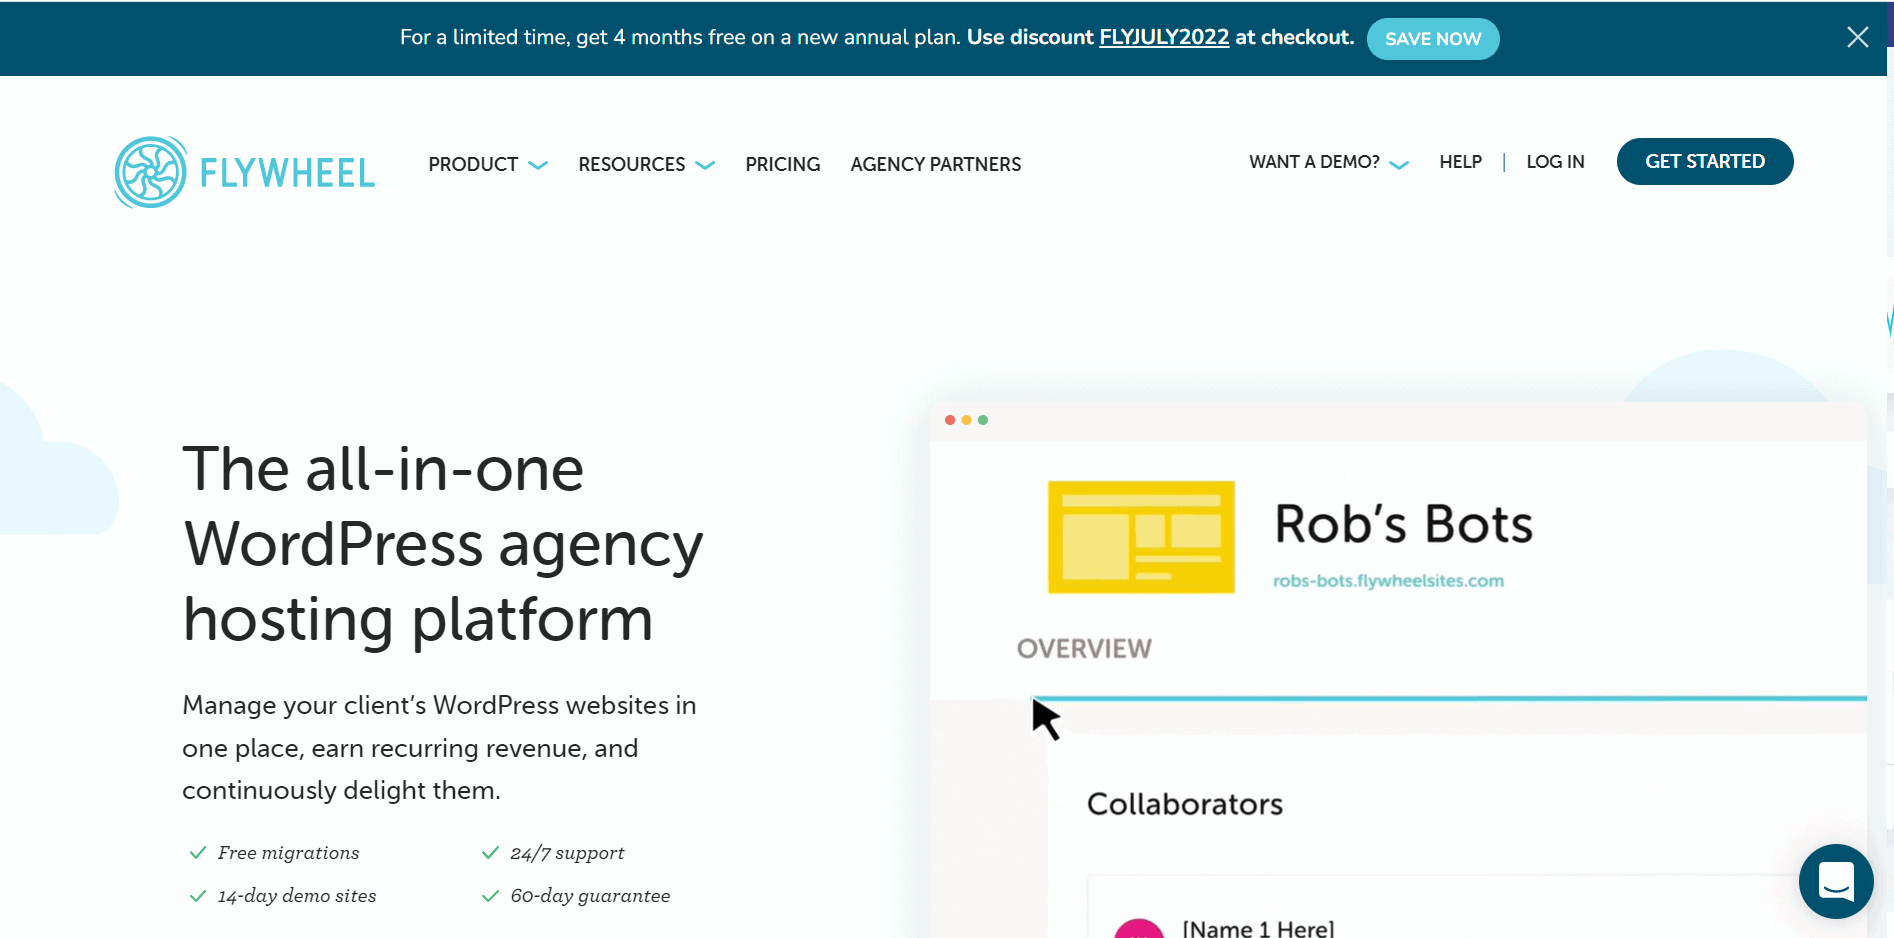The height and width of the screenshot is (938, 1894).
Task: Select the Overview tab
Action: pos(1084,649)
